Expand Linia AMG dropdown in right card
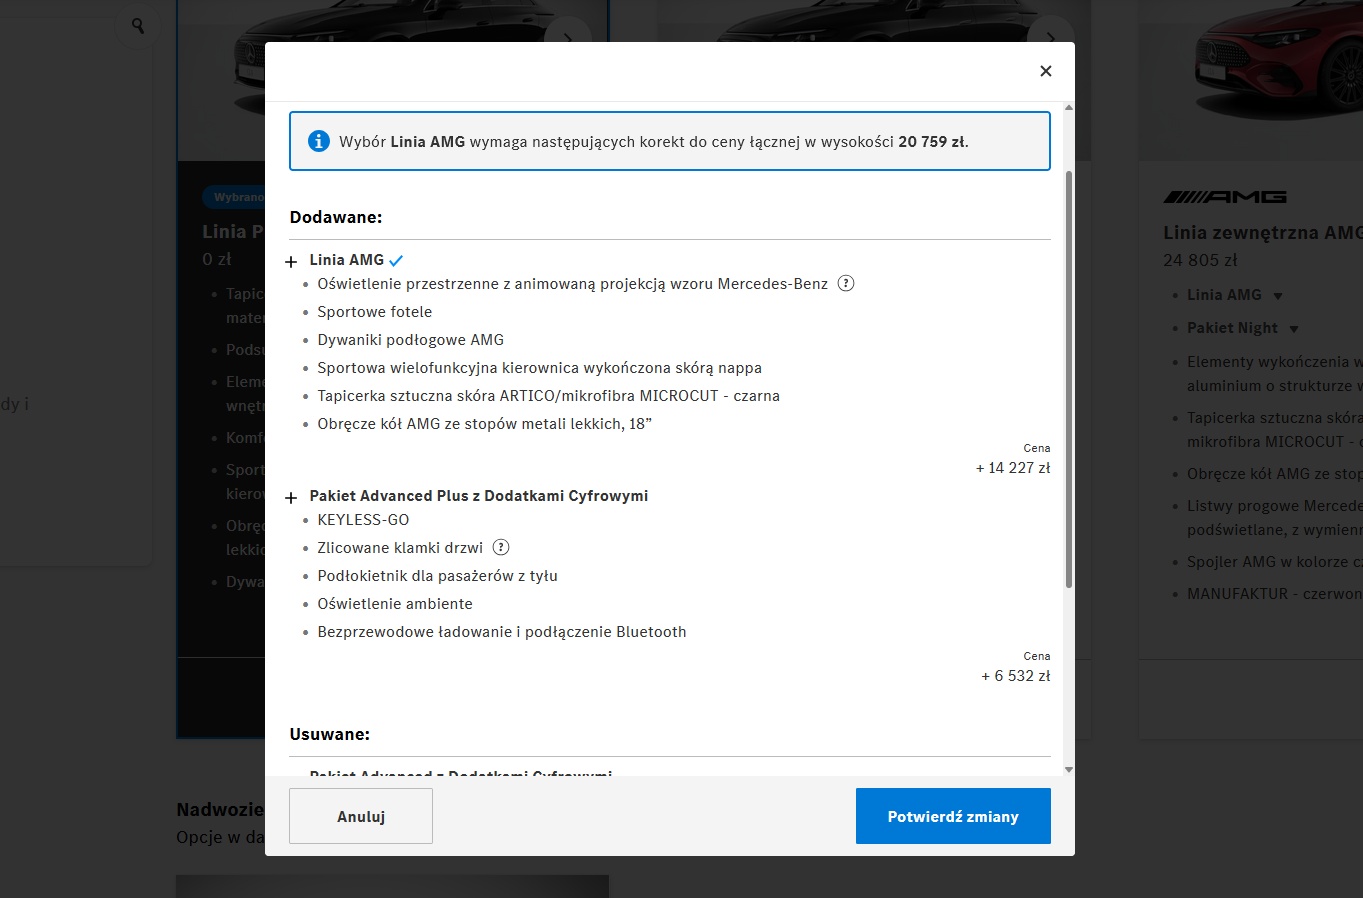 point(1278,296)
